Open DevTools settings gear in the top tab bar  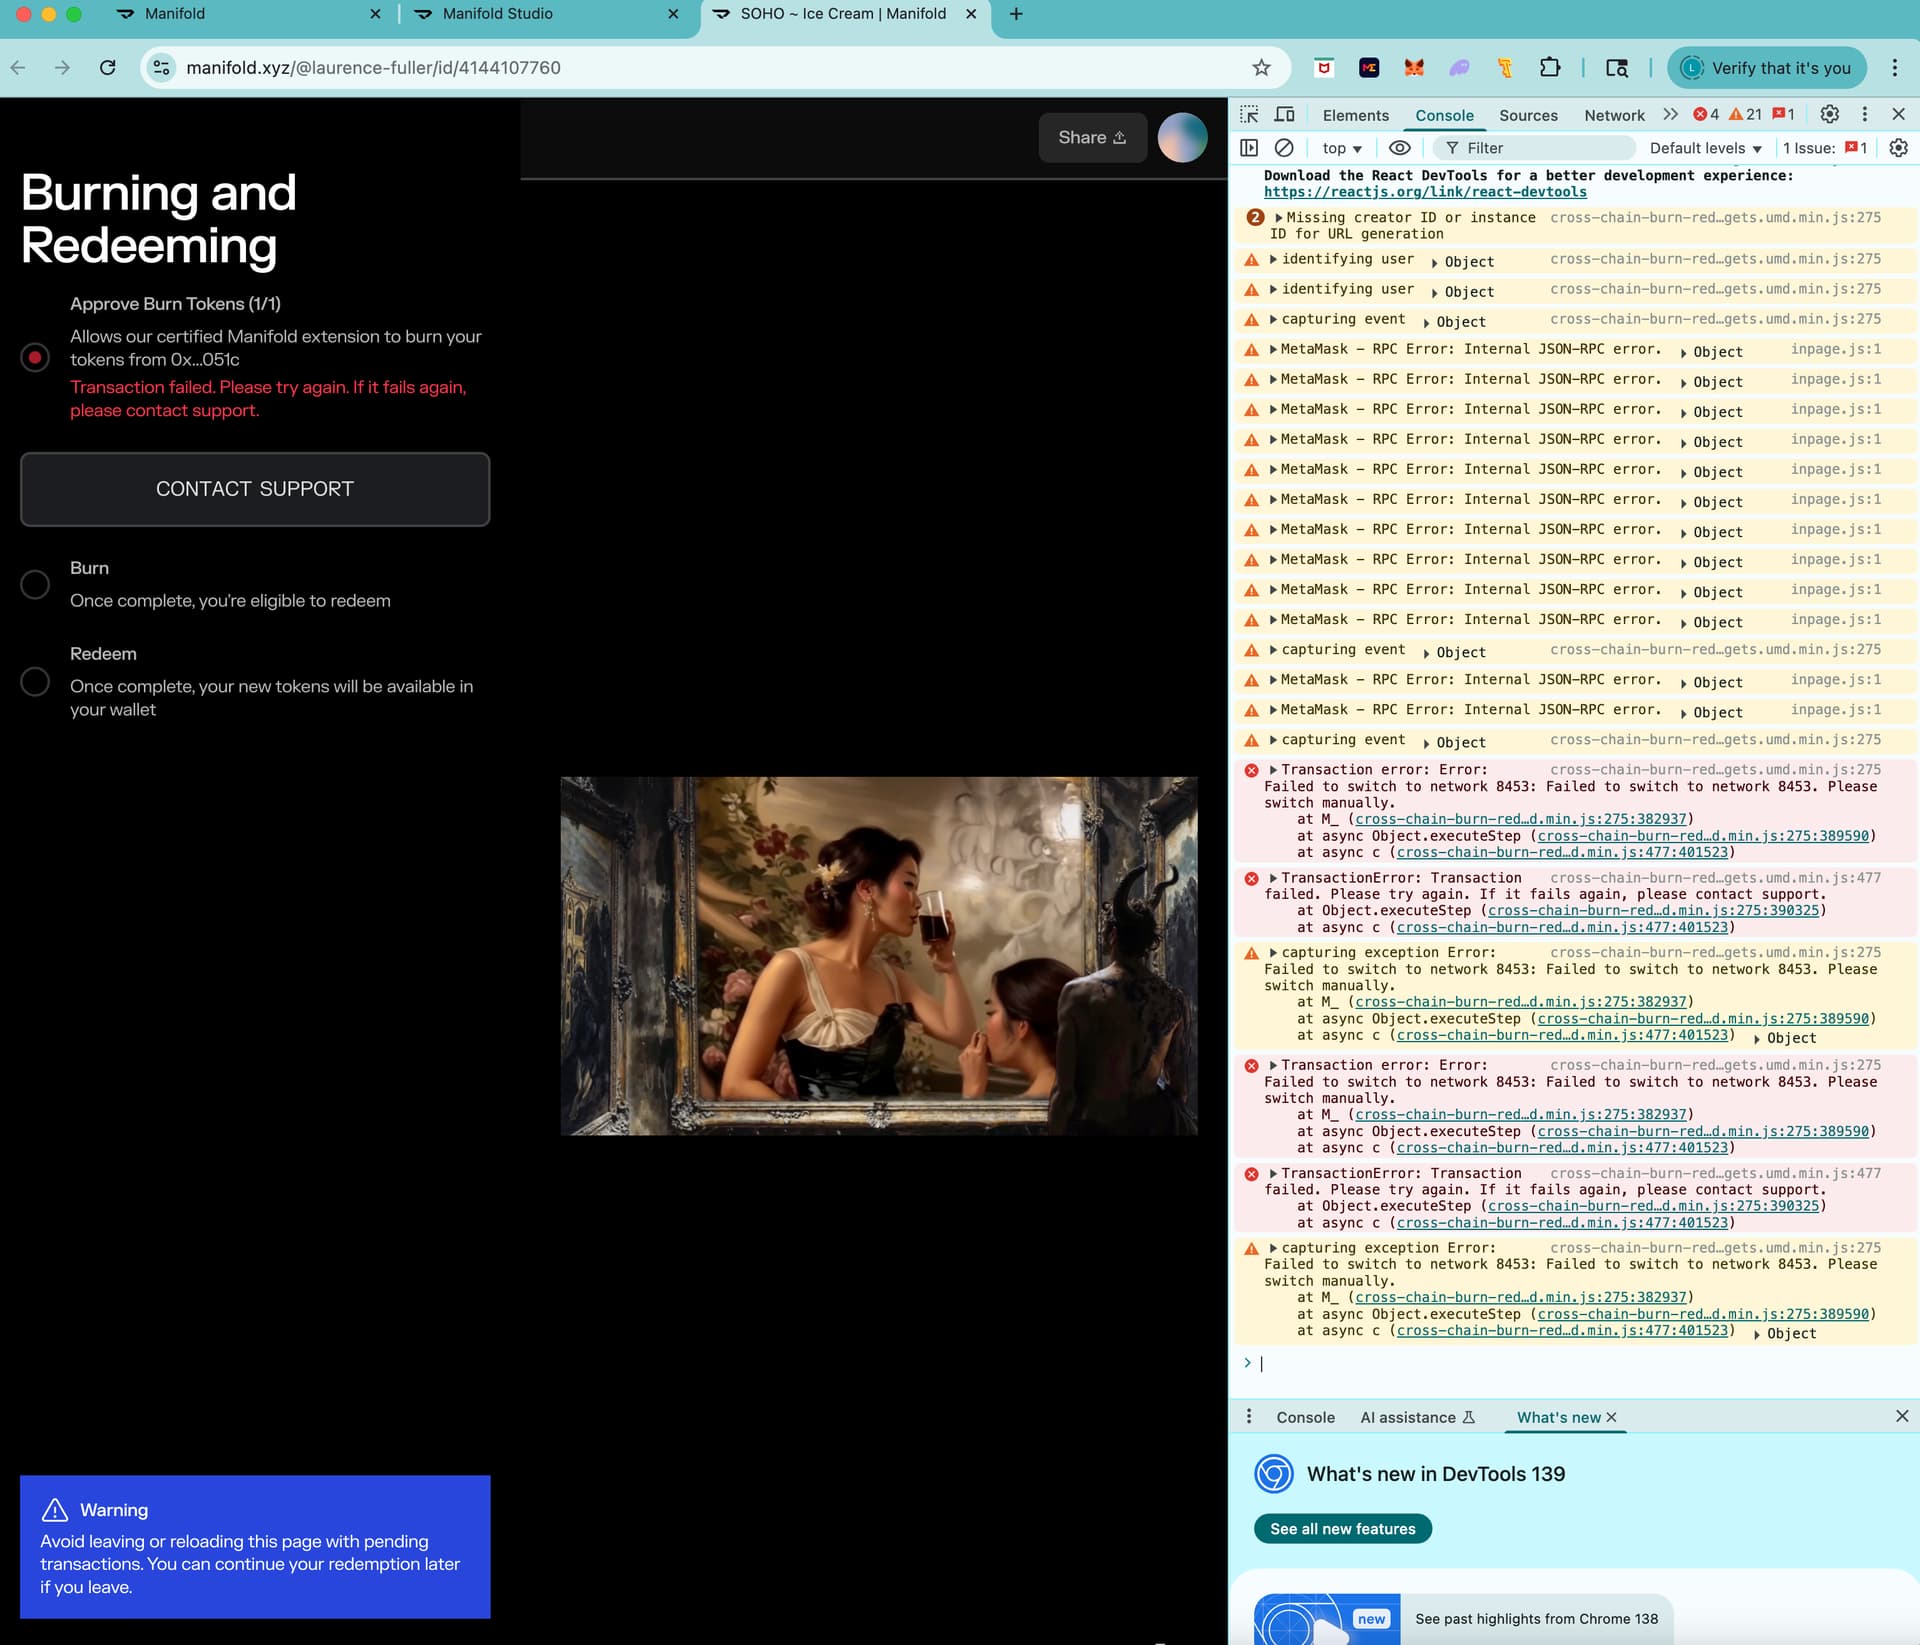point(1829,114)
